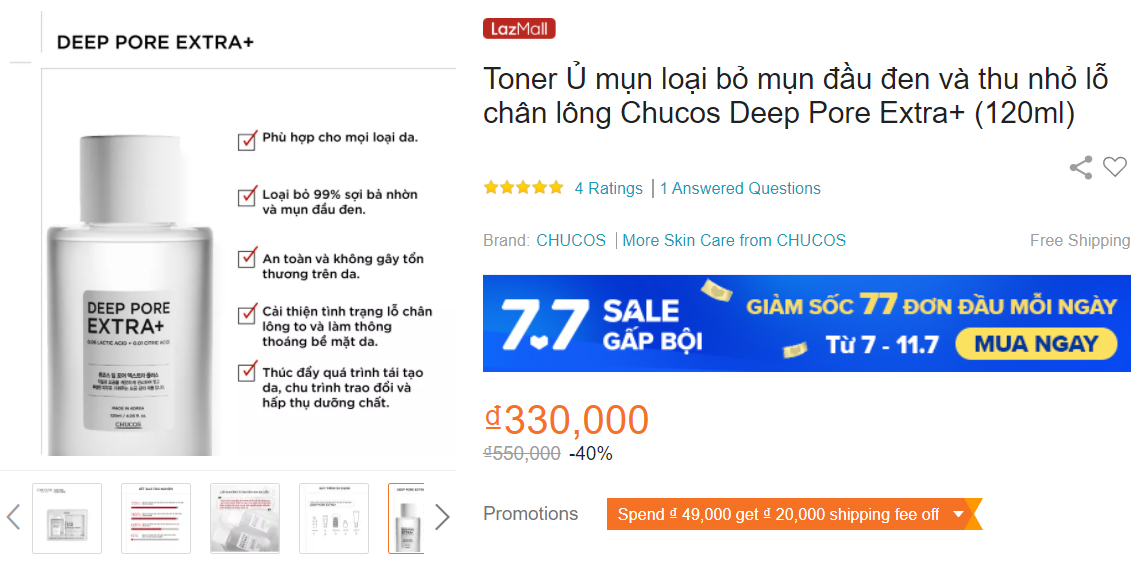Show previous thumbnails with left arrow
The height and width of the screenshot is (572, 1147).
coord(14,517)
